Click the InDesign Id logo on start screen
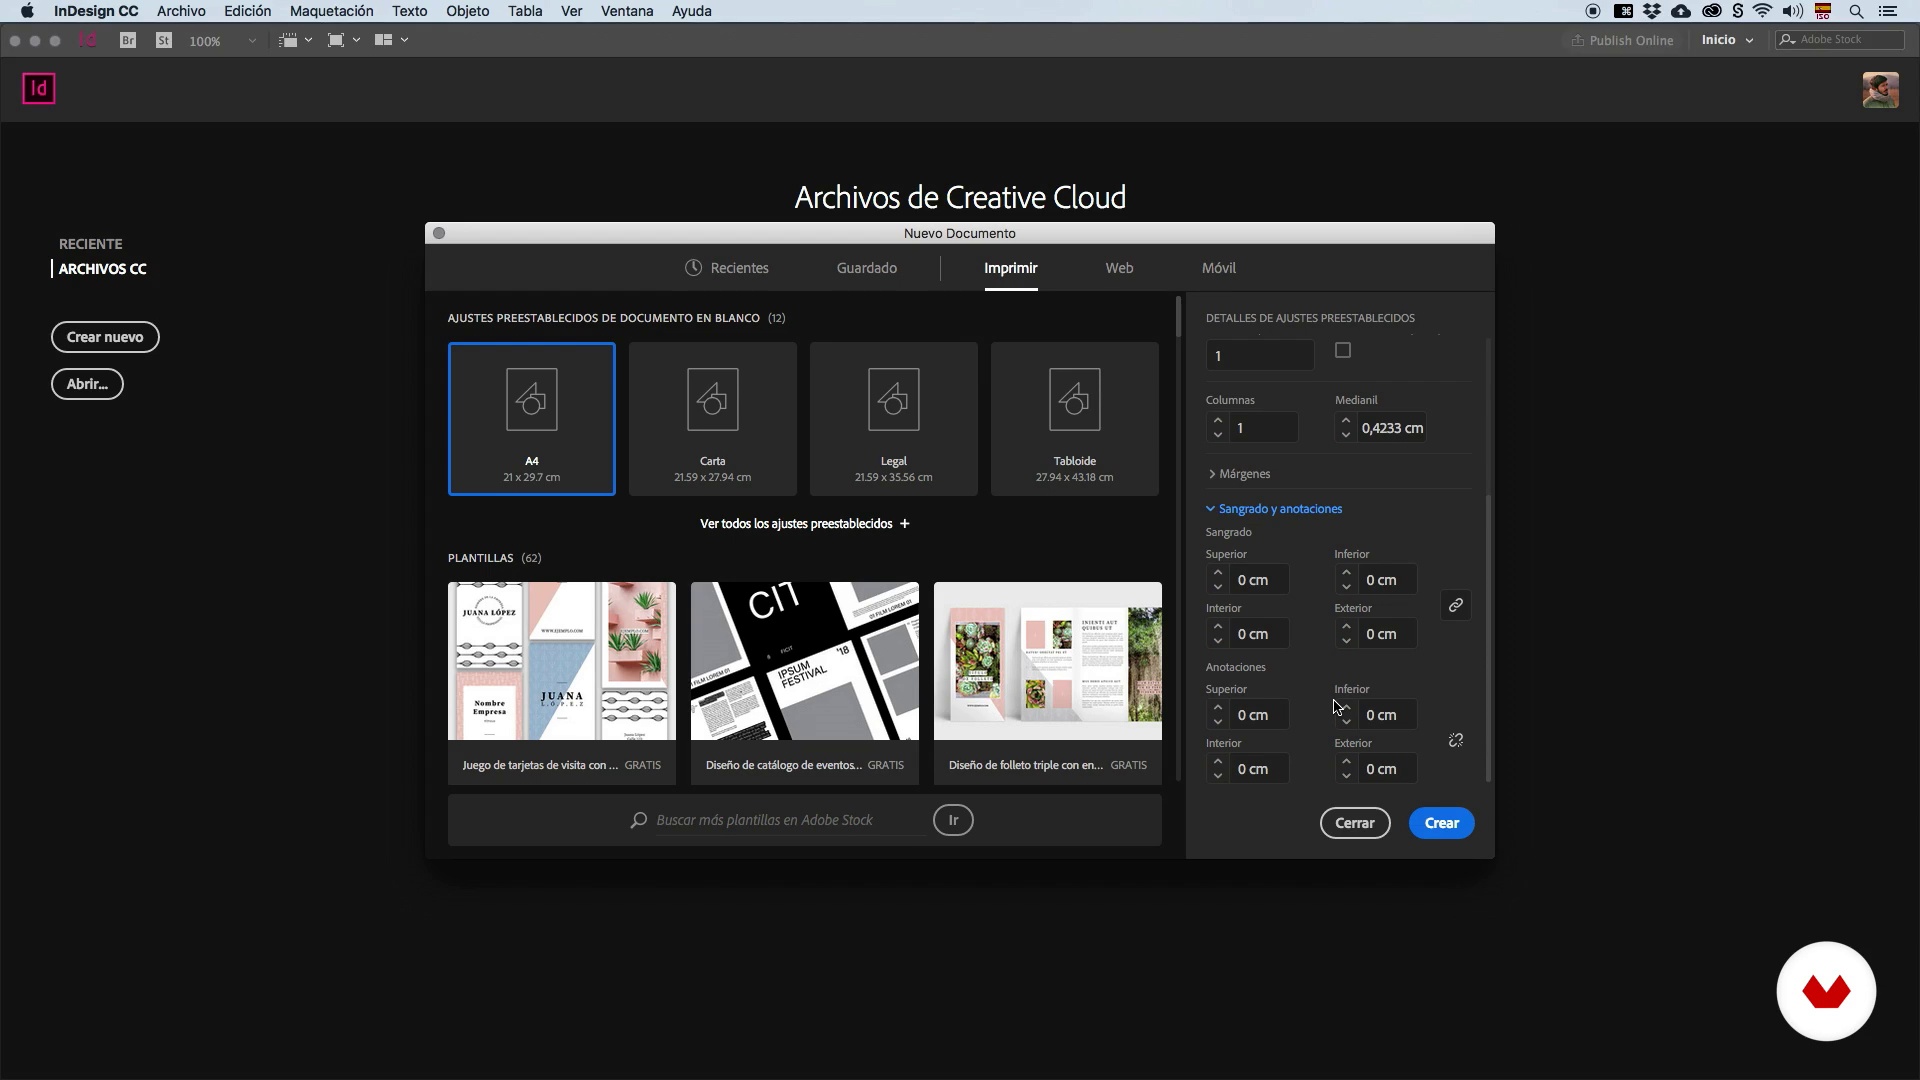This screenshot has height=1080, width=1920. point(39,89)
